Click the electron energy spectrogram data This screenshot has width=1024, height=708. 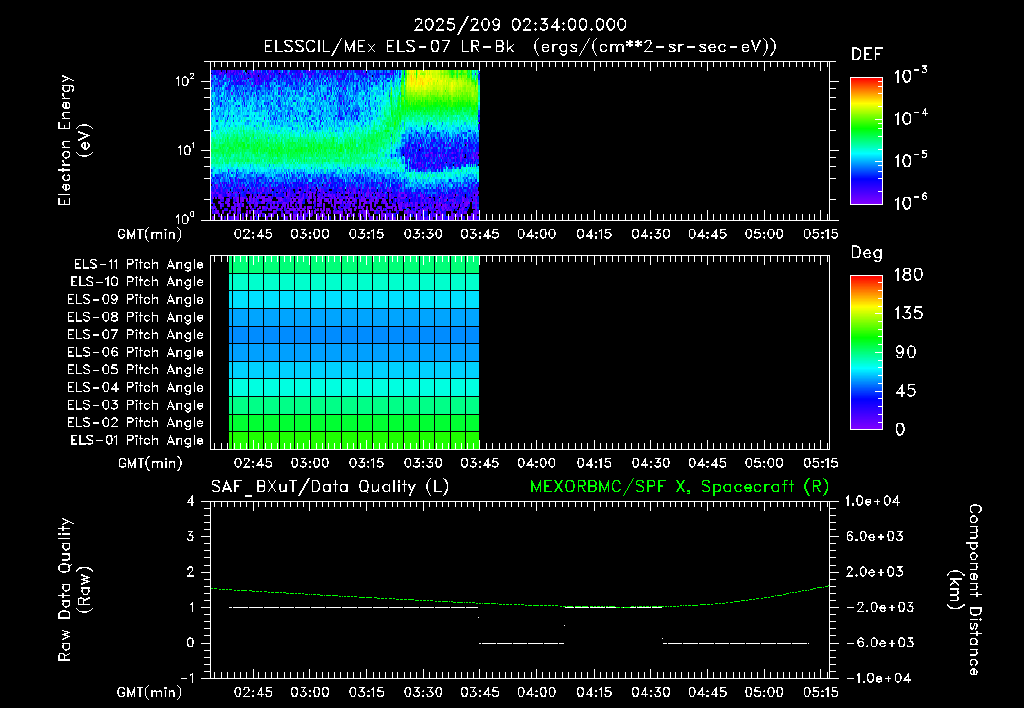(x=345, y=144)
